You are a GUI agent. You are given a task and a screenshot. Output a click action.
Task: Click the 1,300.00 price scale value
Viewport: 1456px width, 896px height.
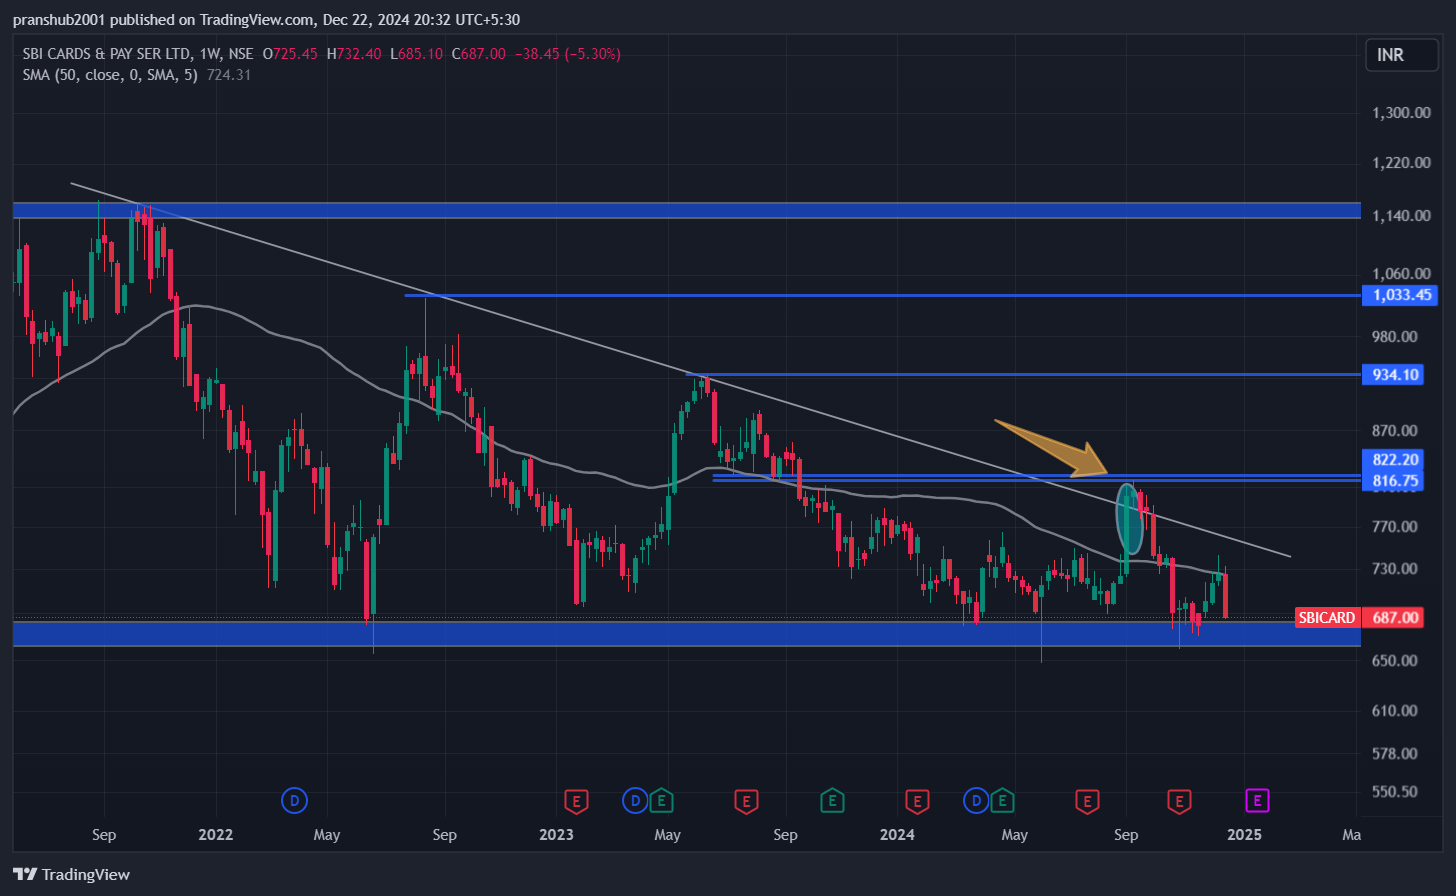(x=1401, y=113)
